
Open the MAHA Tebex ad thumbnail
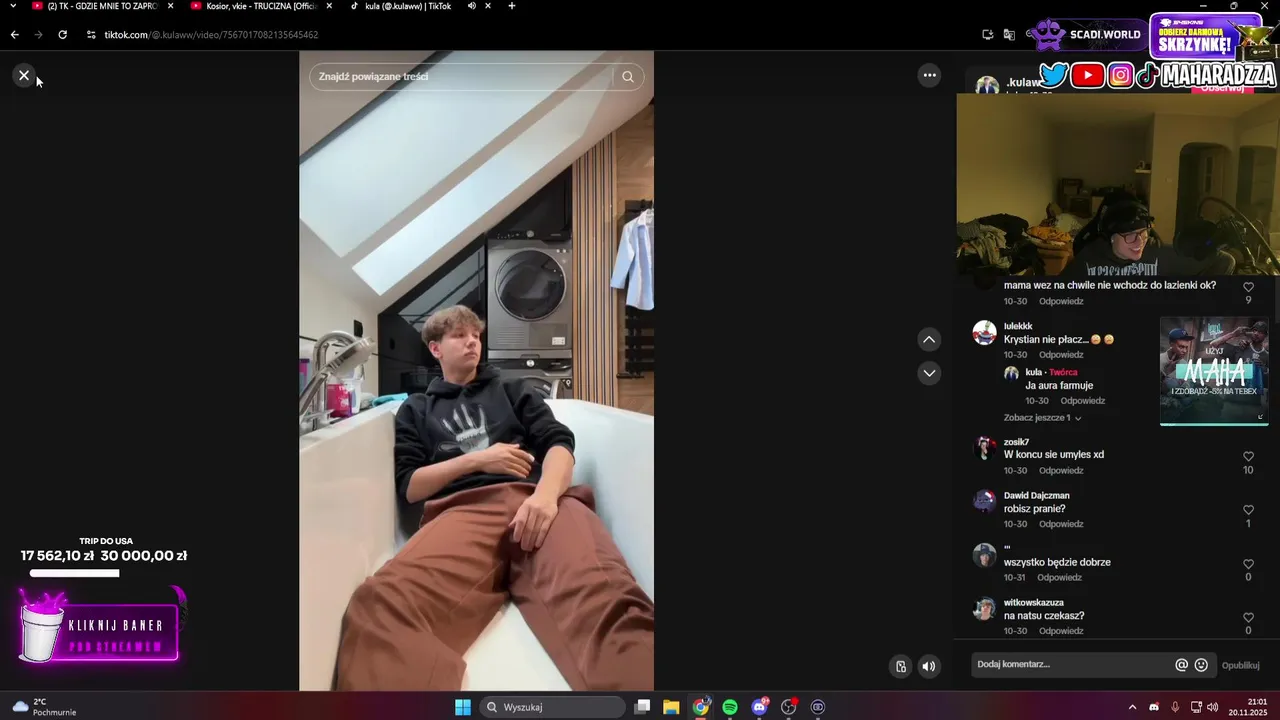click(x=1214, y=371)
